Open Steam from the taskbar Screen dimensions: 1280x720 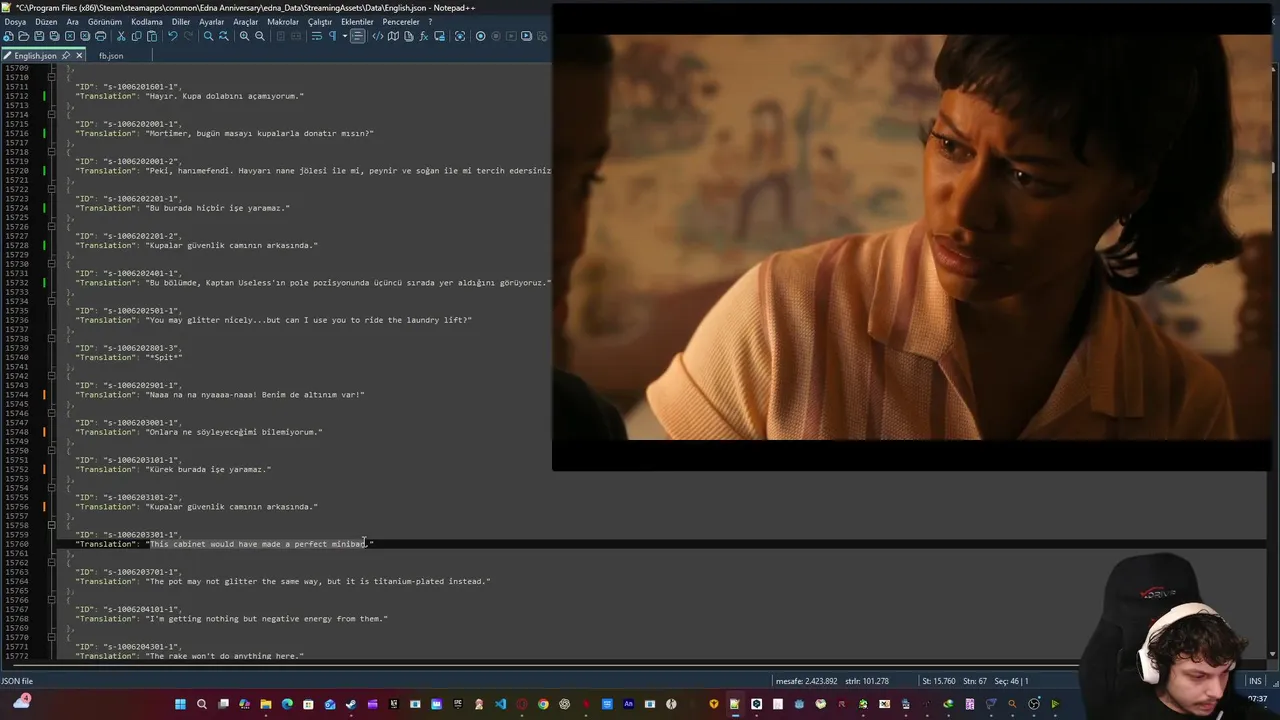coord(351,704)
